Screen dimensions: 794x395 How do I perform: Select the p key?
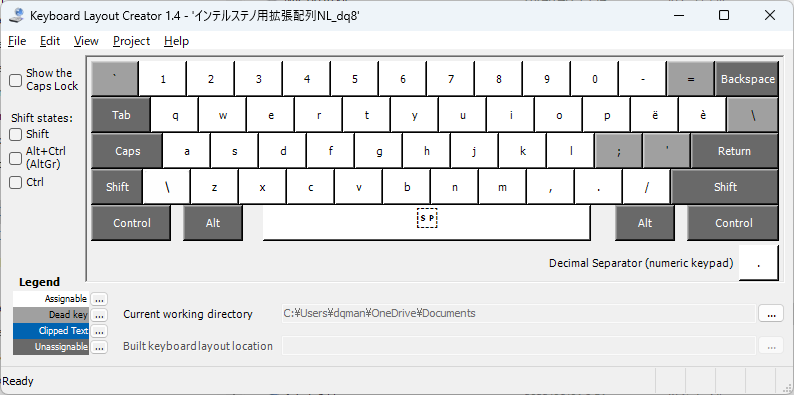607,115
